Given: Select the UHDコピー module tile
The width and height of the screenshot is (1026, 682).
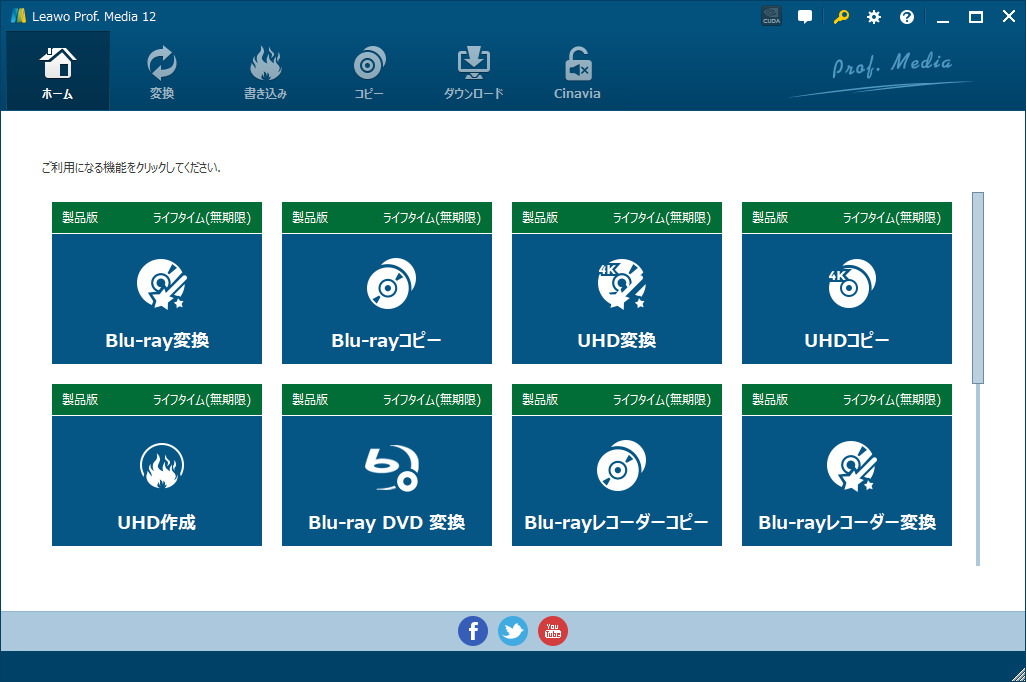Looking at the screenshot, I should [x=847, y=299].
